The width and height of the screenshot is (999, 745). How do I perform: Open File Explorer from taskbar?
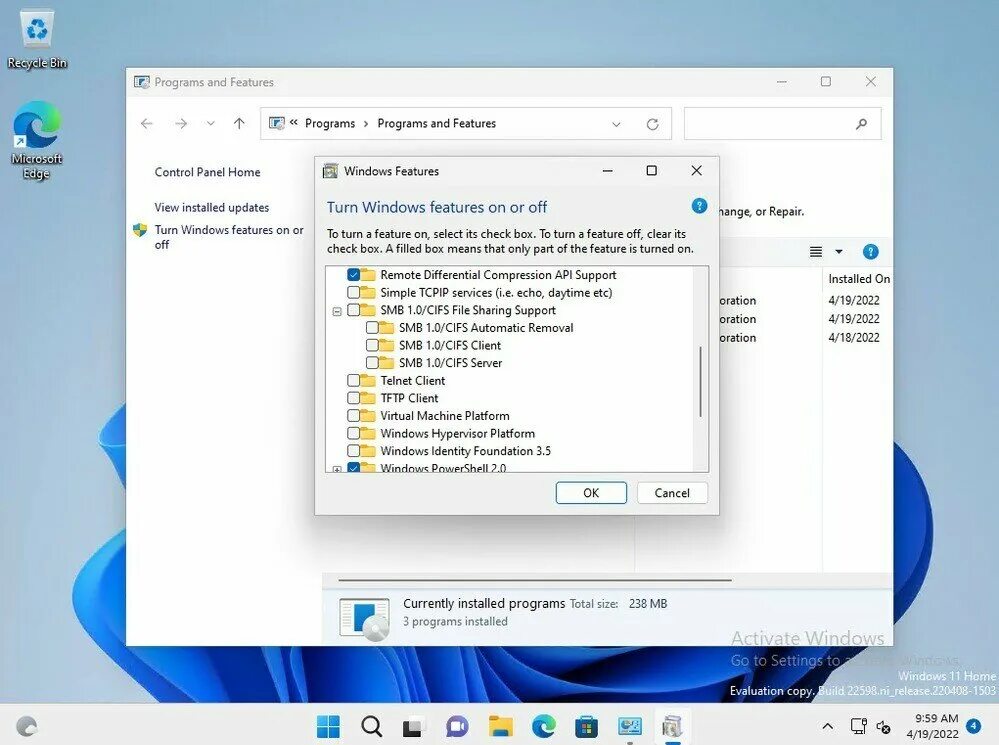tap(500, 726)
